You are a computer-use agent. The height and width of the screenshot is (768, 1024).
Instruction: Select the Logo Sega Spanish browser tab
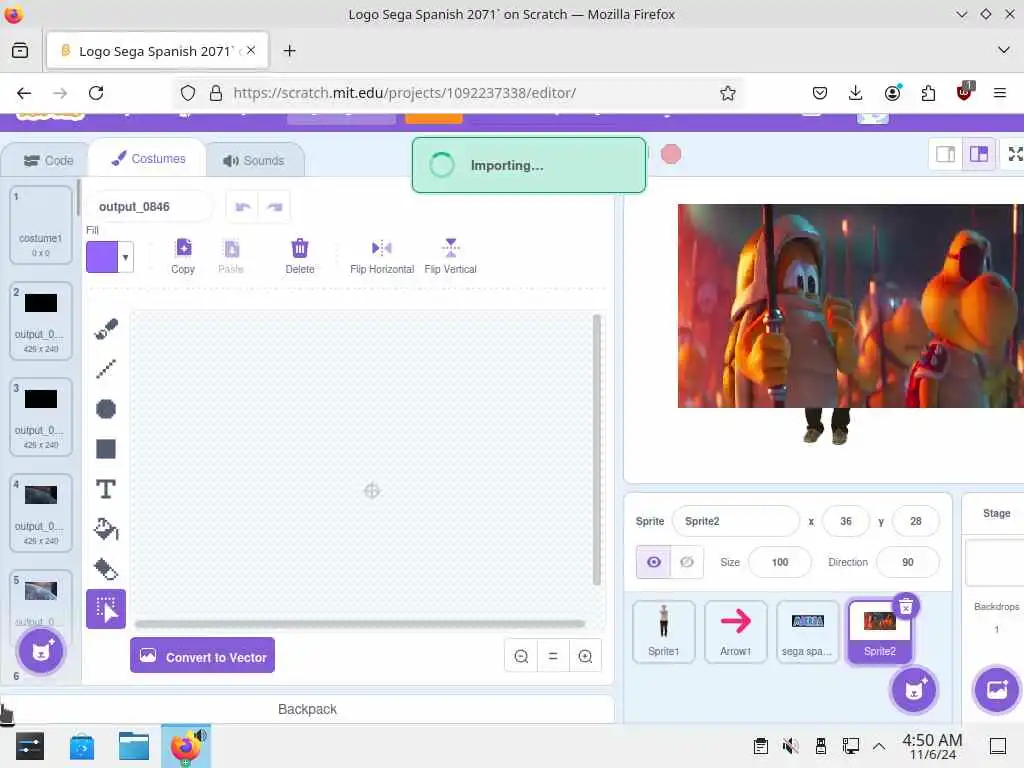(157, 50)
